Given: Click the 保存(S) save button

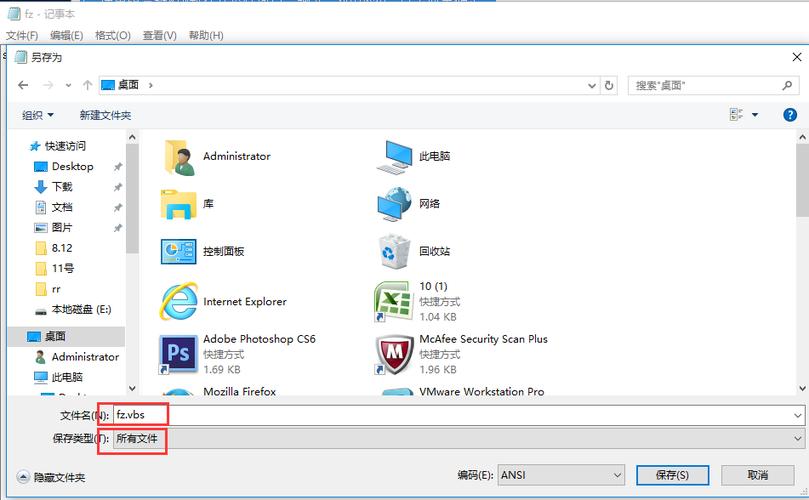Looking at the screenshot, I should point(672,475).
